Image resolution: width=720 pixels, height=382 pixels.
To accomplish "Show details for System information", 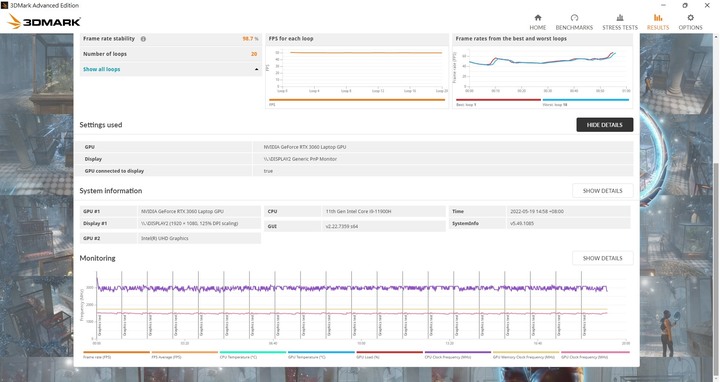I will 602,191.
